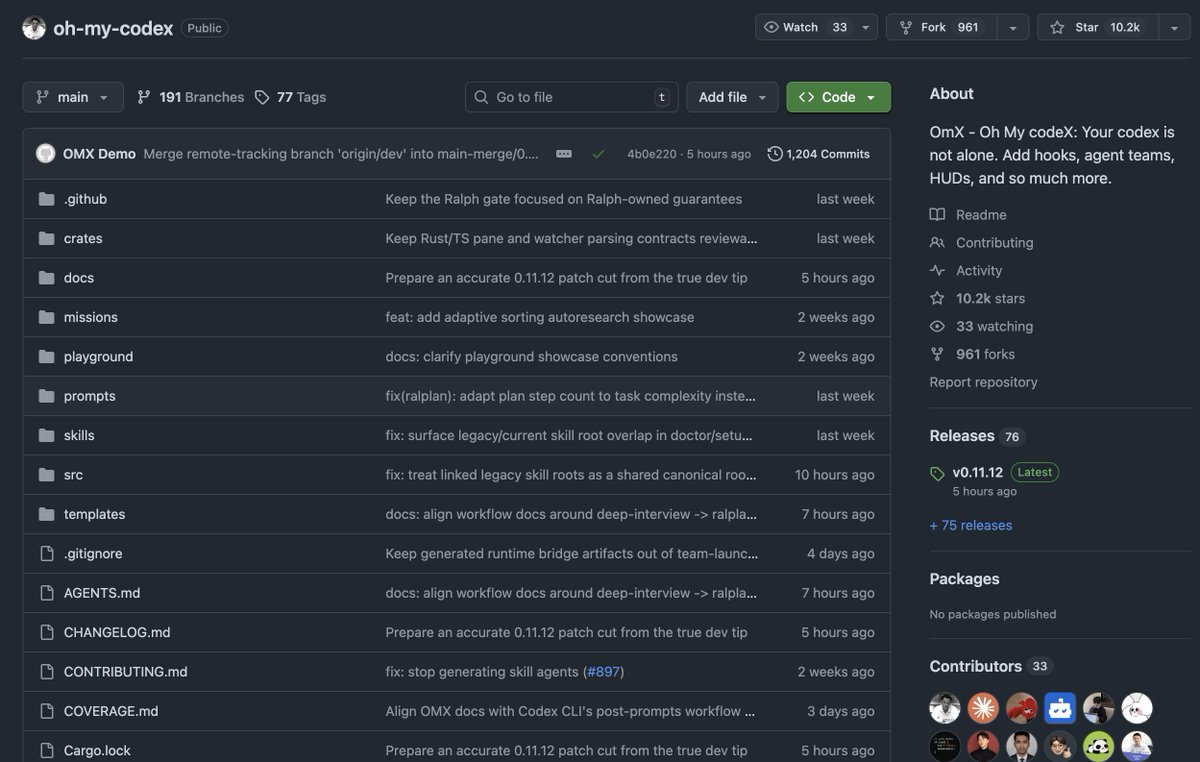
Task: Open the Contributing link in About
Action: [982, 243]
